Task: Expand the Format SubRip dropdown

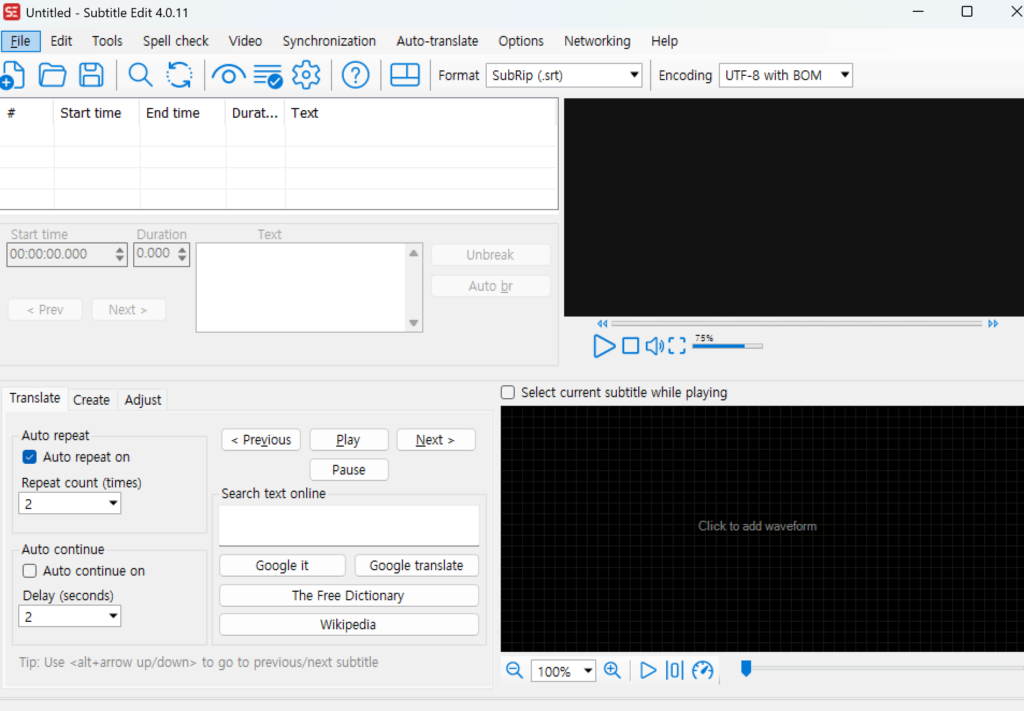Action: pyautogui.click(x=633, y=75)
